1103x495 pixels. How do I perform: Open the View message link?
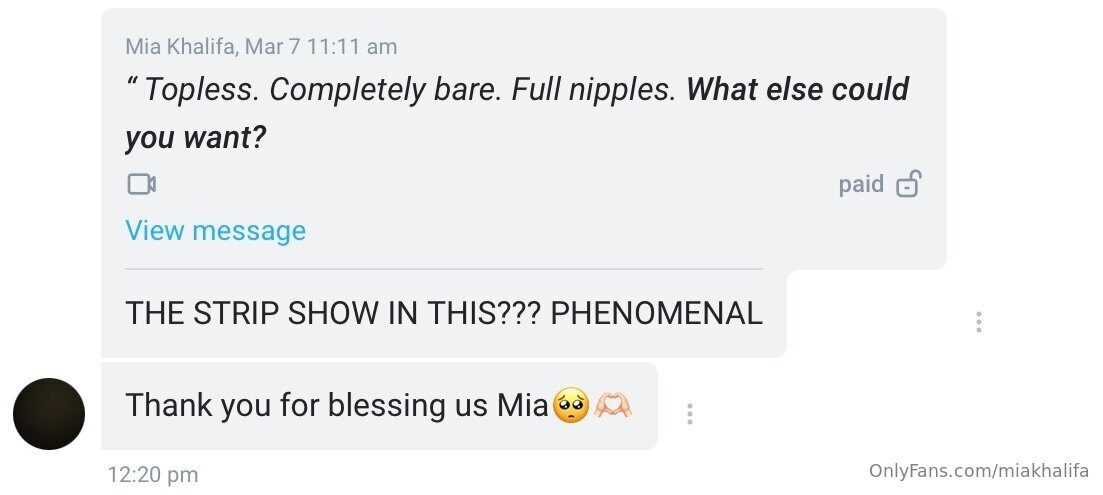click(x=215, y=231)
